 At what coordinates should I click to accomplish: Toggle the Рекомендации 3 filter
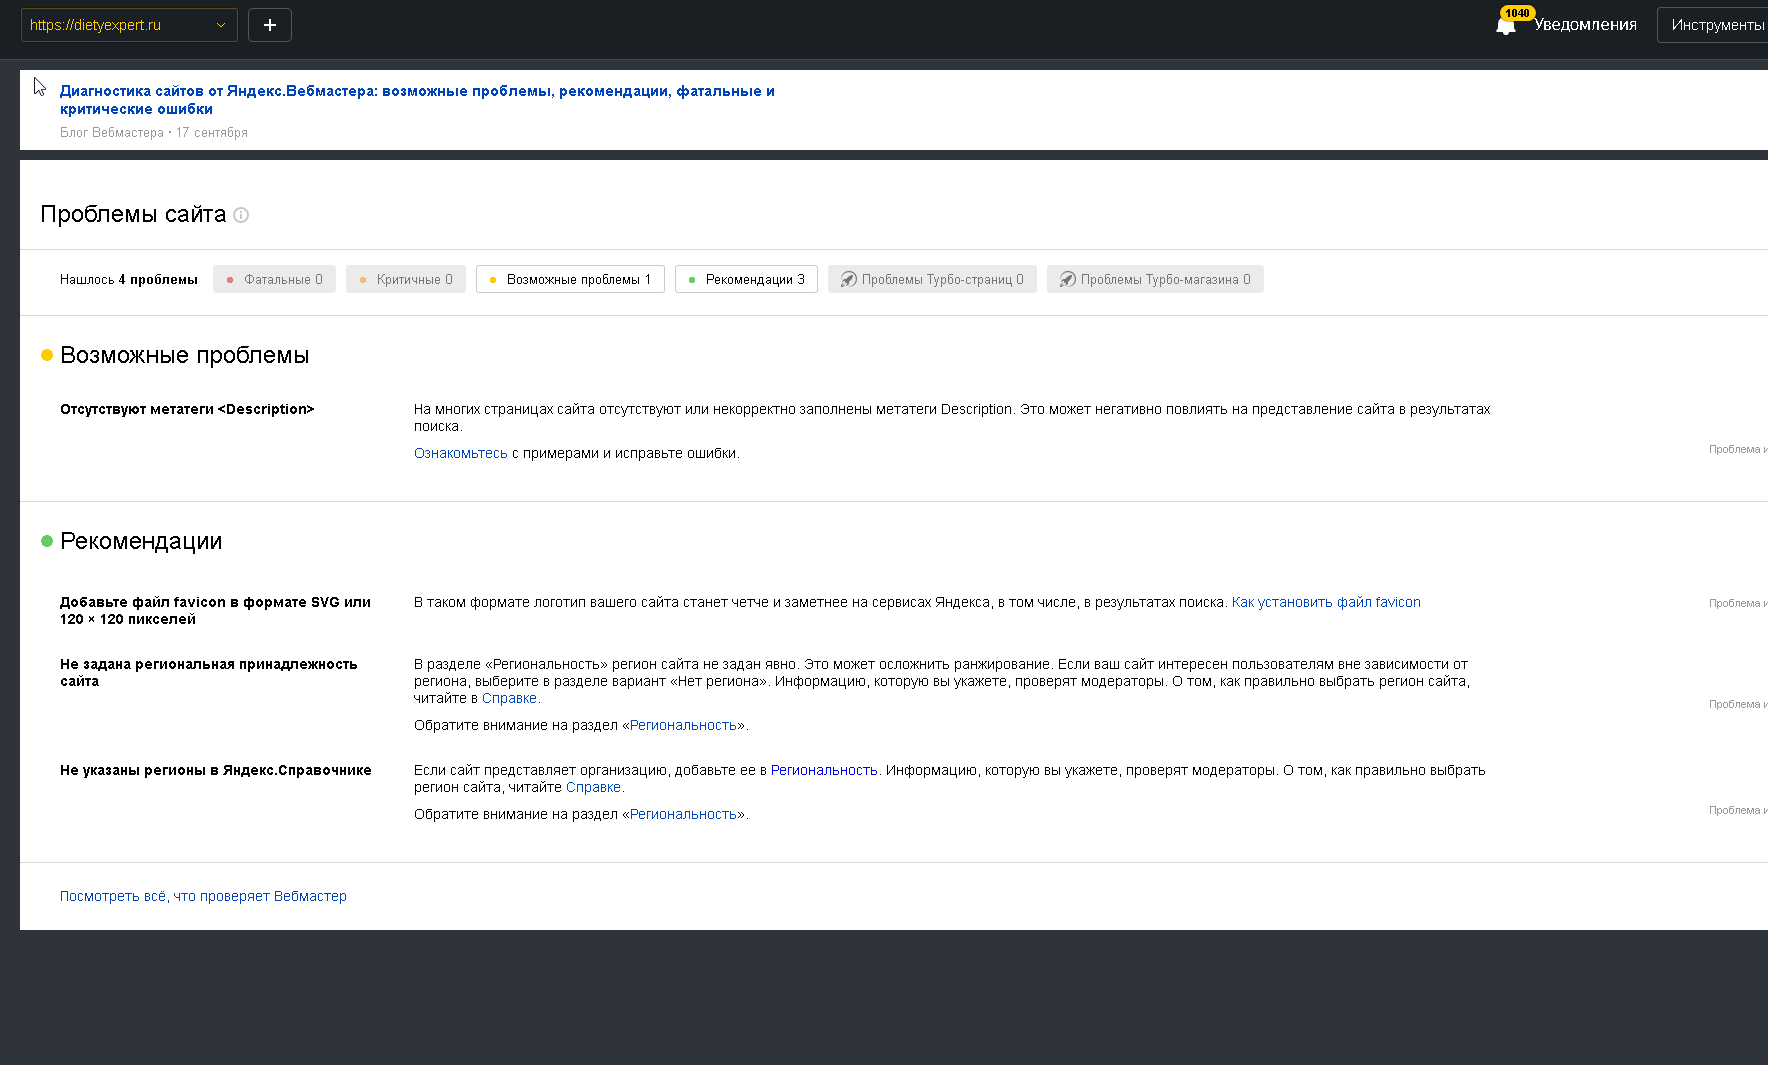[746, 279]
